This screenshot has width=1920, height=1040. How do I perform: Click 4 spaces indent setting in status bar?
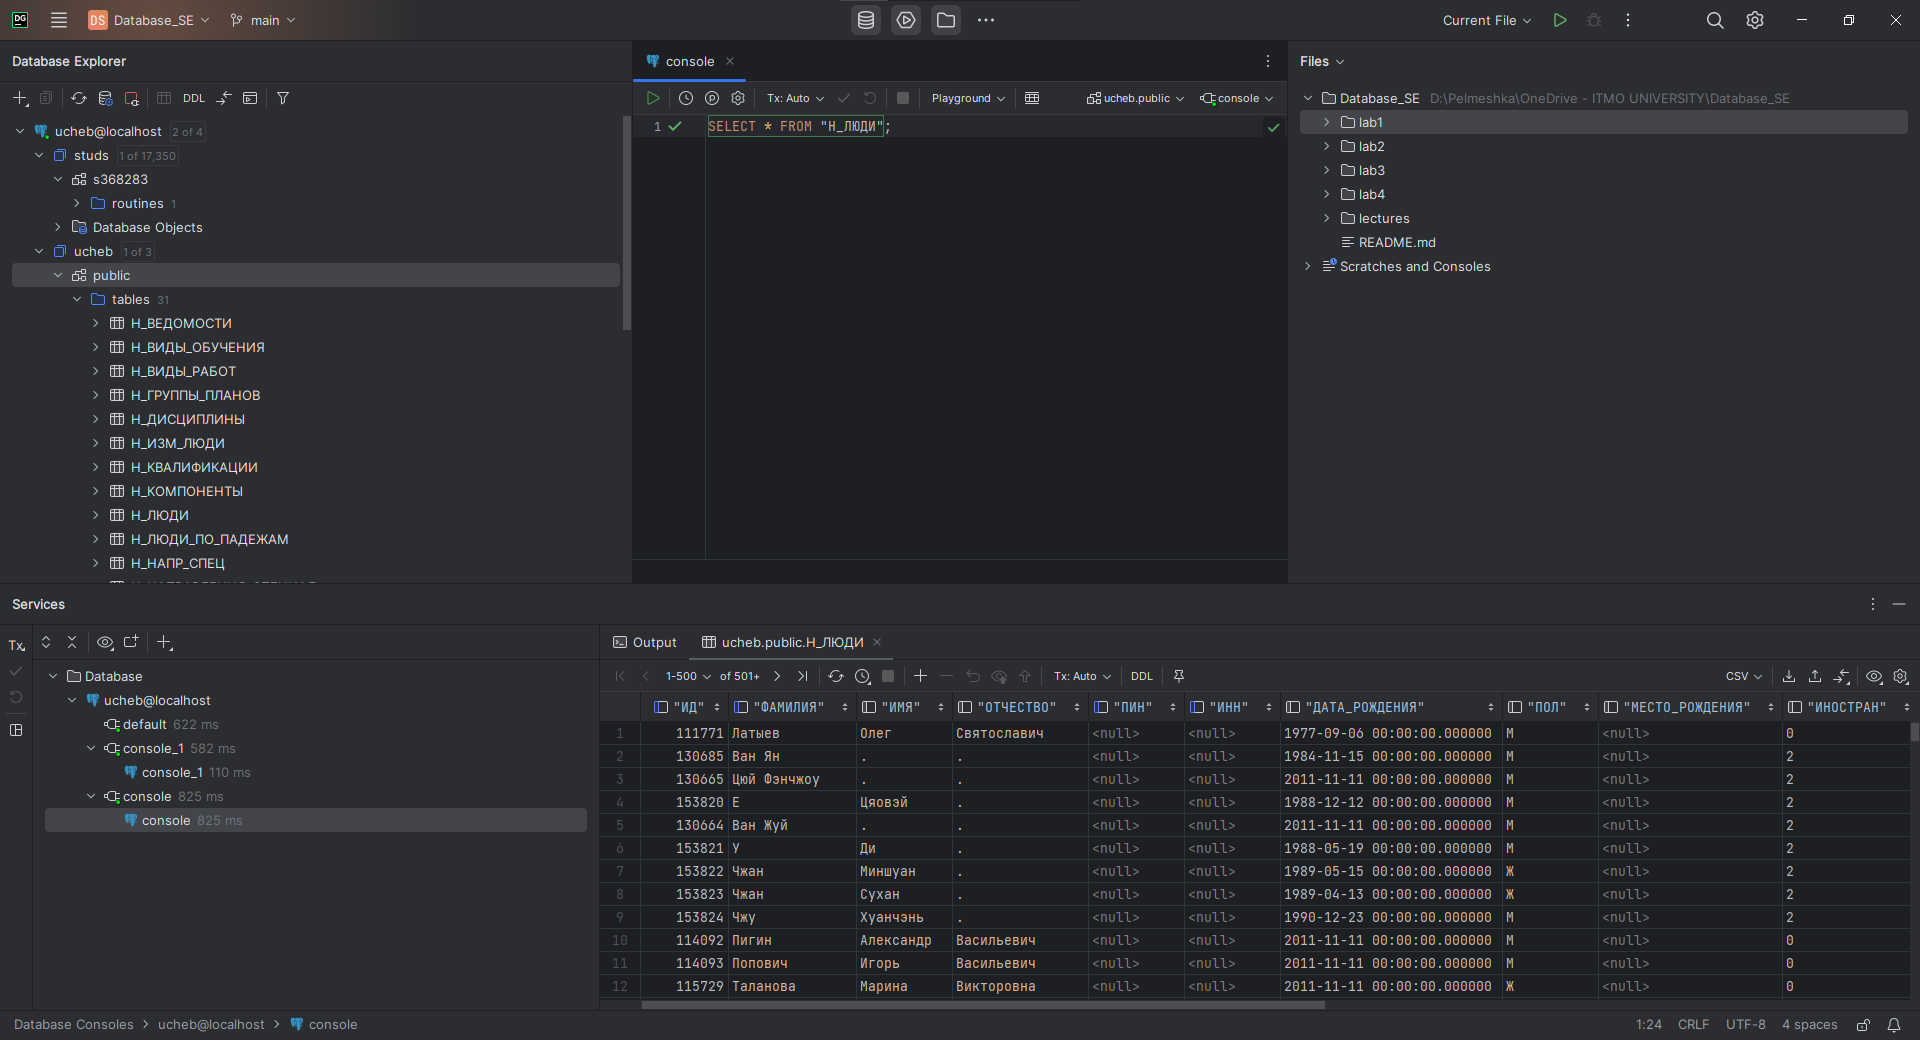[1809, 1025]
